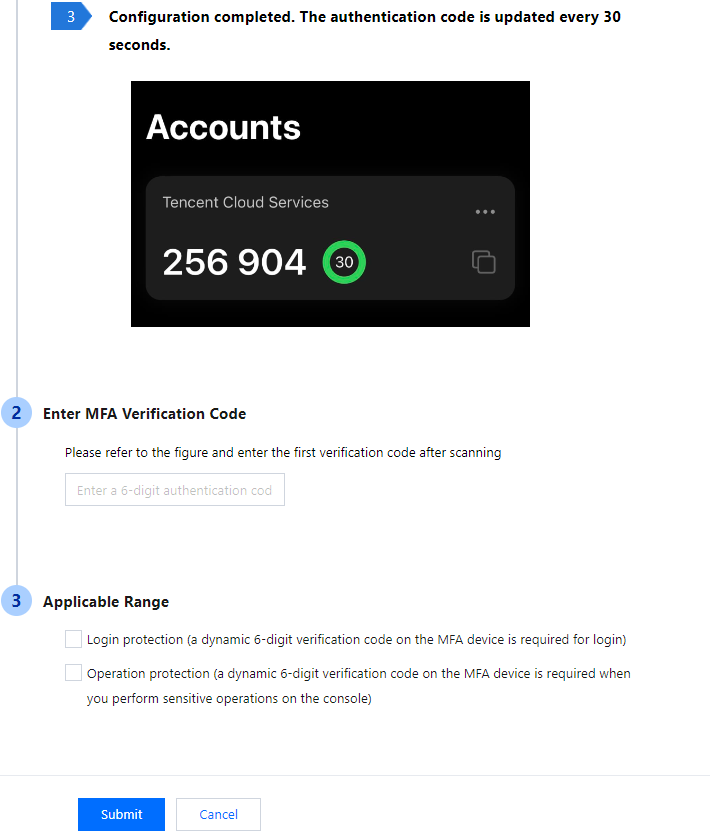Viewport: 710px width, 837px height.
Task: Click the step 3 arrow badge
Action: (68, 17)
